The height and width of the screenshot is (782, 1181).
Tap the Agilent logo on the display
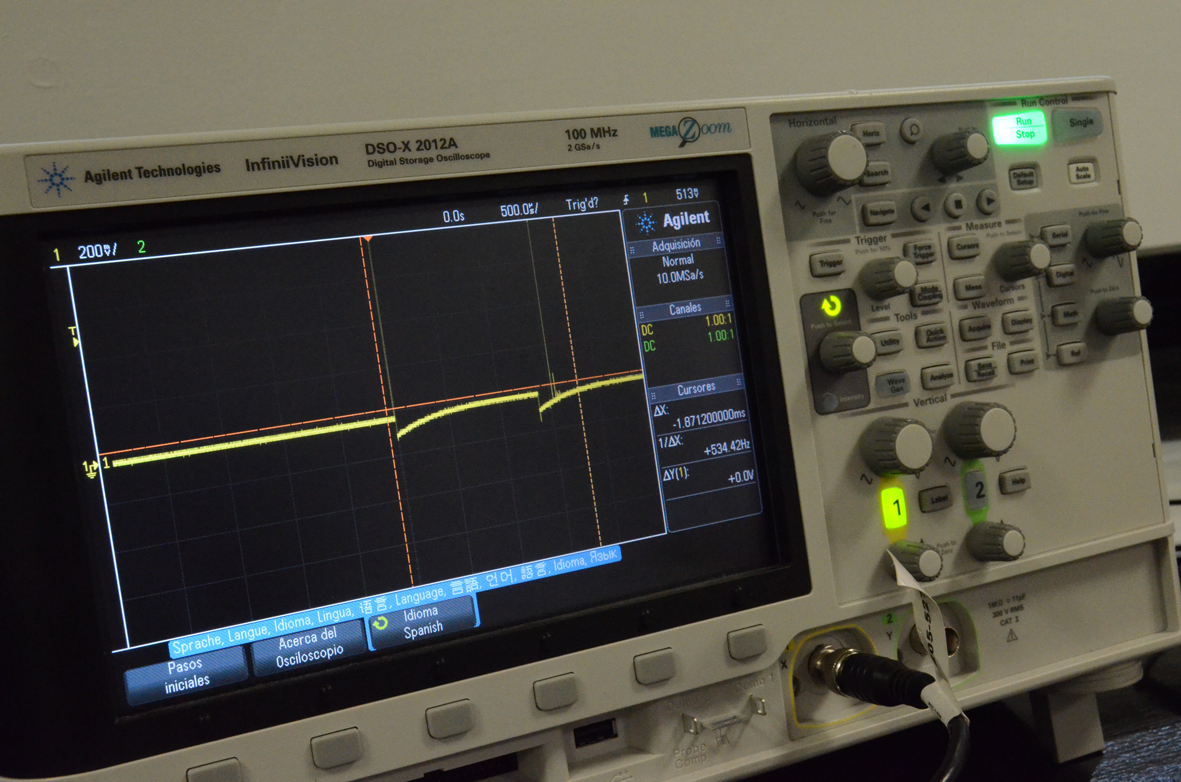click(673, 221)
